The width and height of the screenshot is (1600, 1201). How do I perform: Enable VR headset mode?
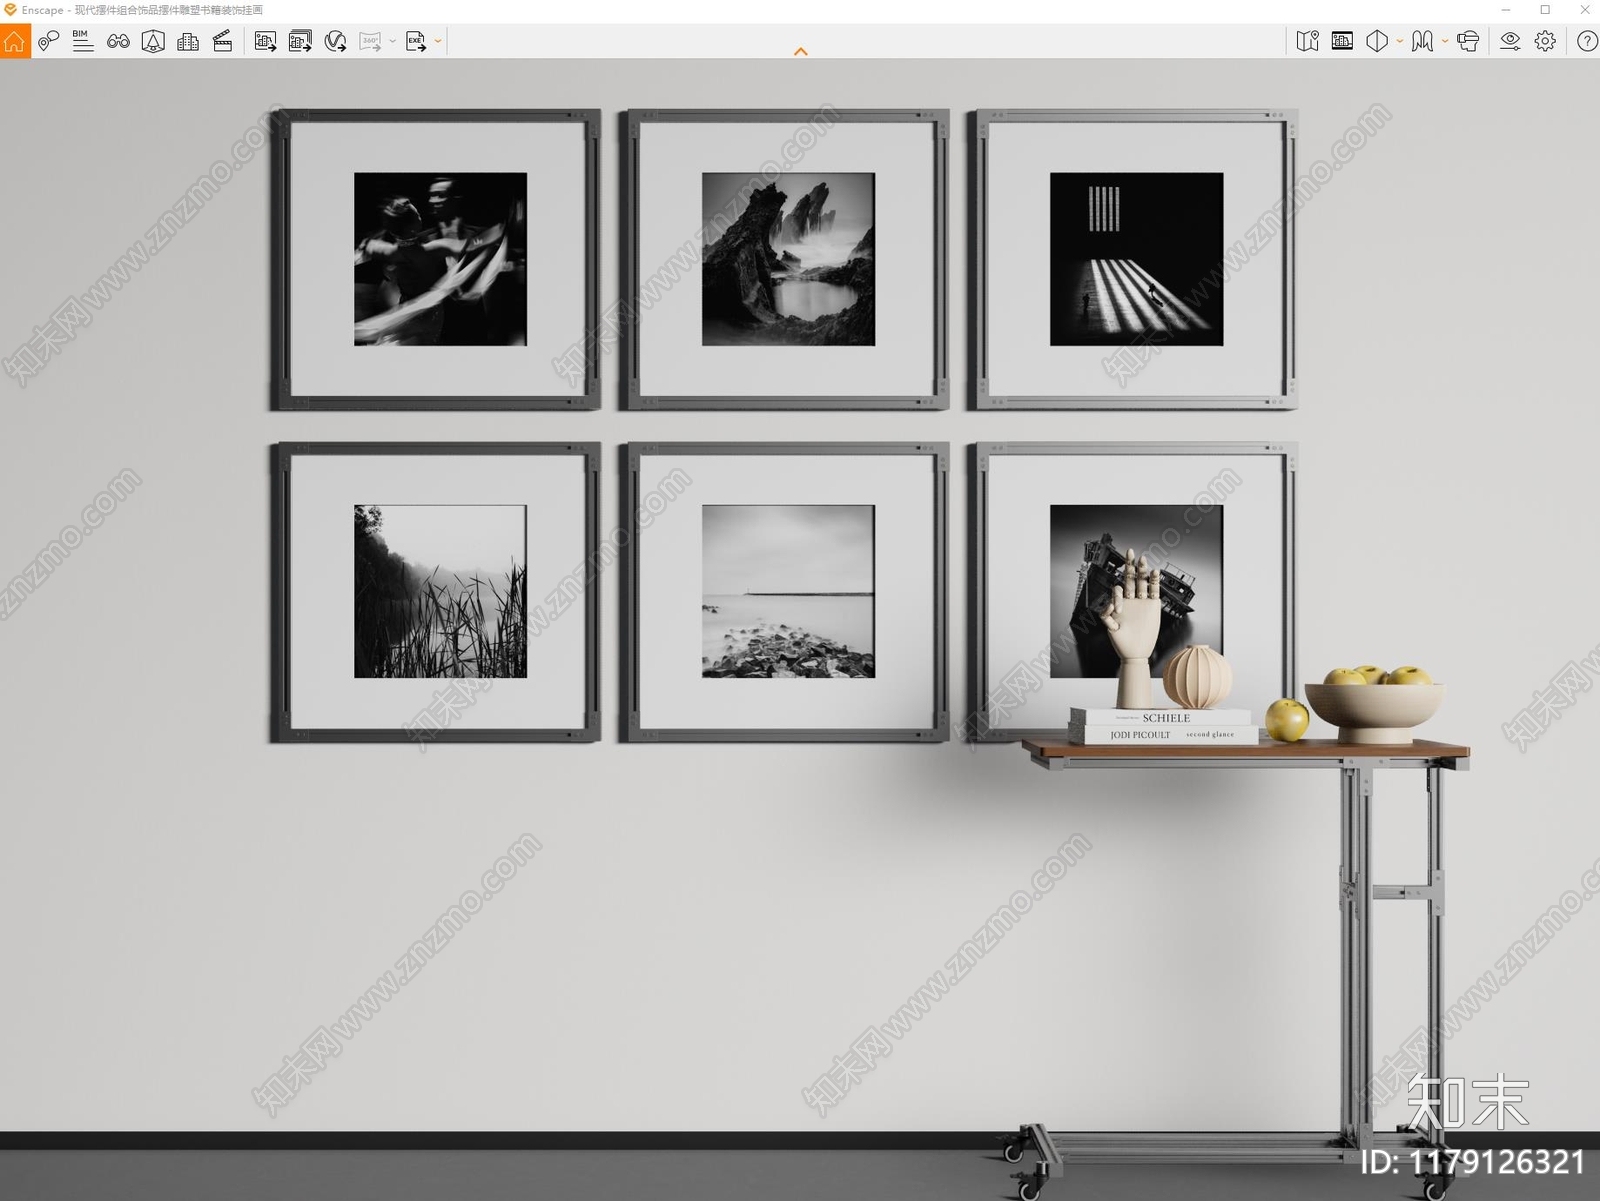click(x=1467, y=41)
